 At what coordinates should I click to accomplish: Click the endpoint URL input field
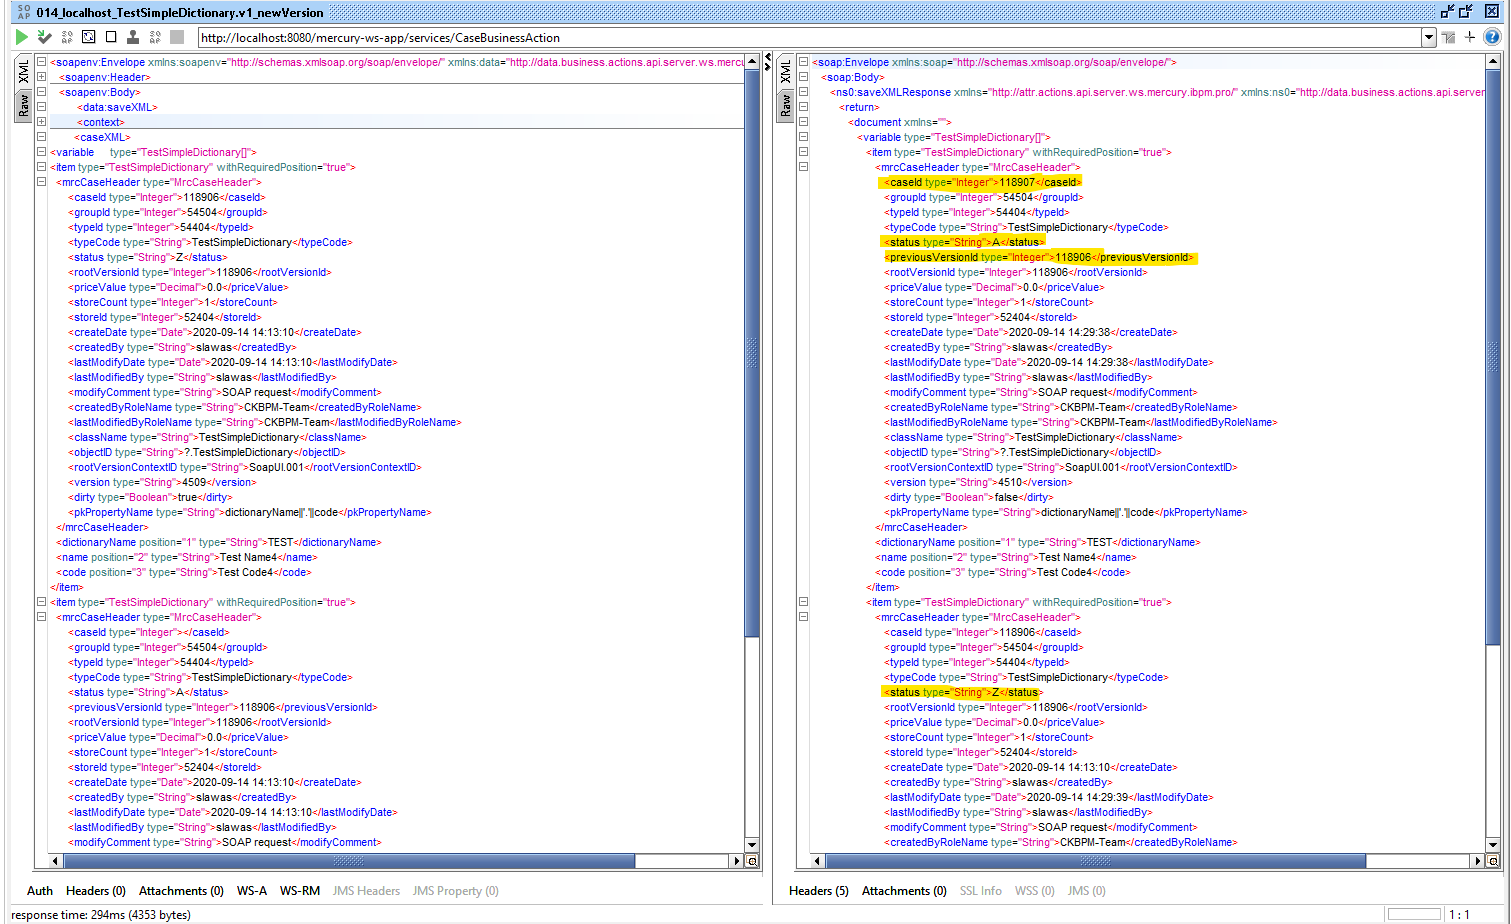coord(810,38)
